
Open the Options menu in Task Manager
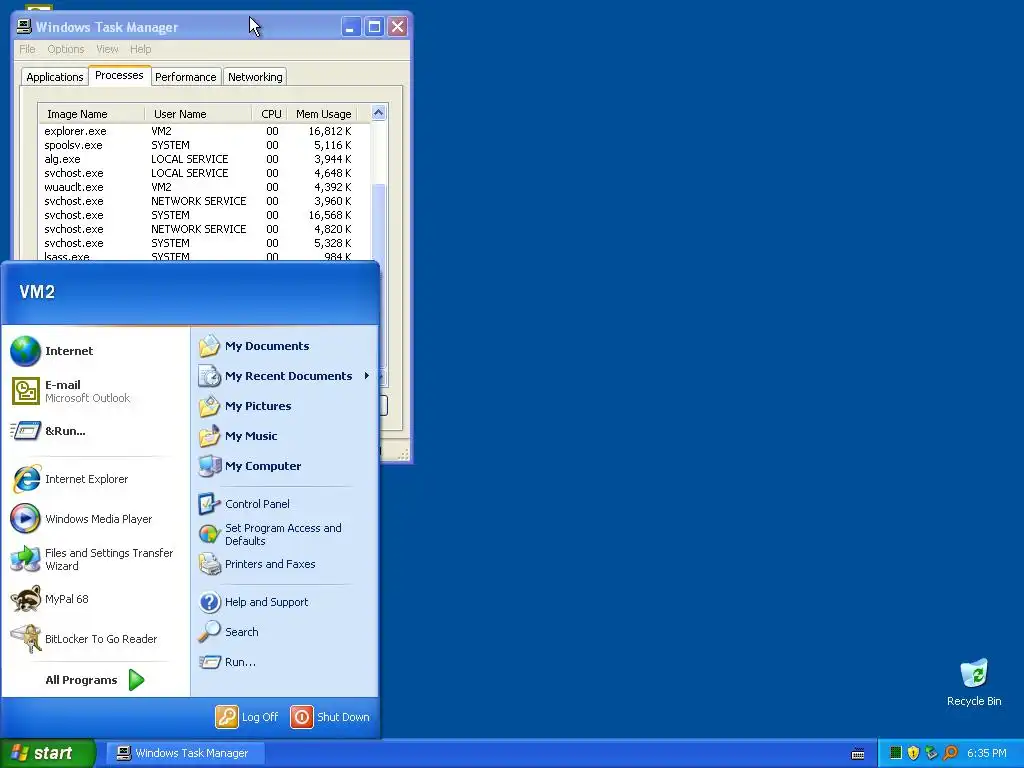(66, 49)
